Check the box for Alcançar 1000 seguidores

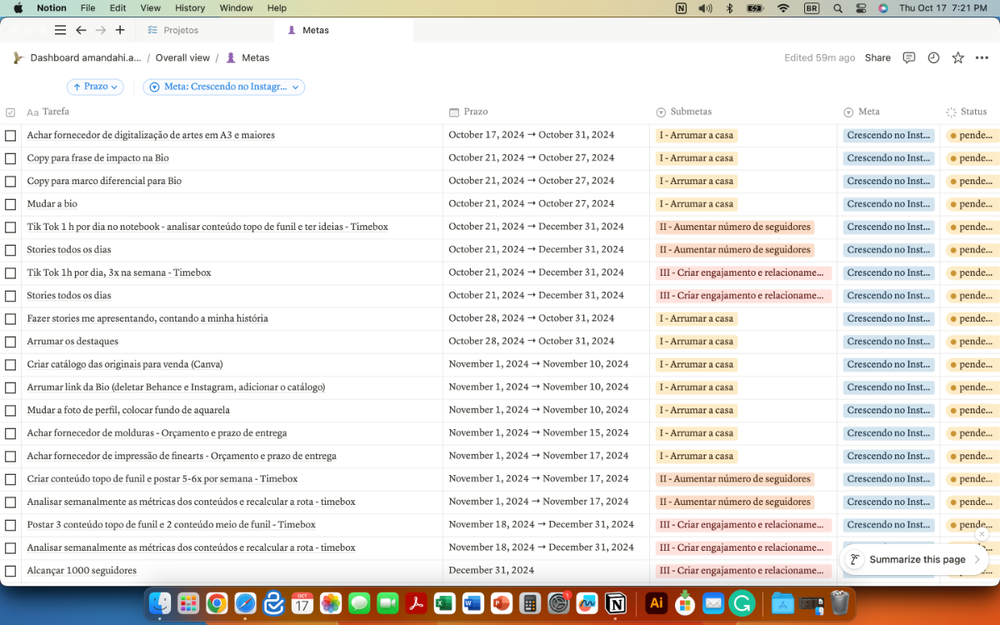[x=10, y=571]
